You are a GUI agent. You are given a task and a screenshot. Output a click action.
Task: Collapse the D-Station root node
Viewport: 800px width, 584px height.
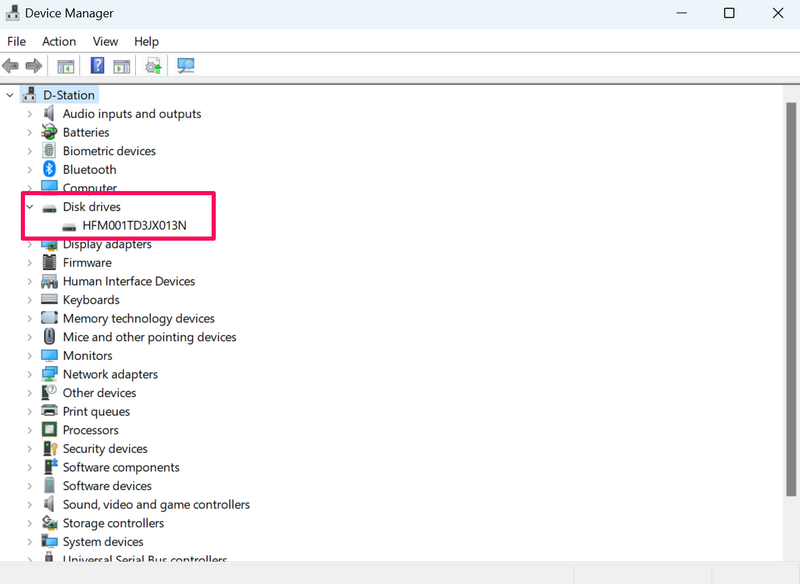point(11,95)
